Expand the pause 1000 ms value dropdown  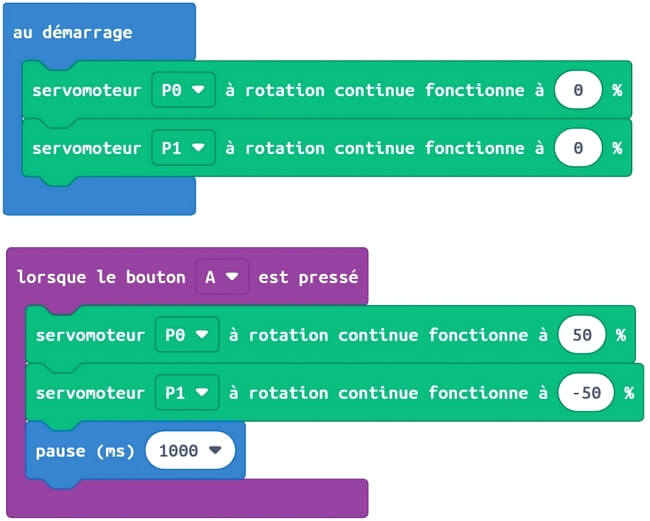[x=190, y=451]
